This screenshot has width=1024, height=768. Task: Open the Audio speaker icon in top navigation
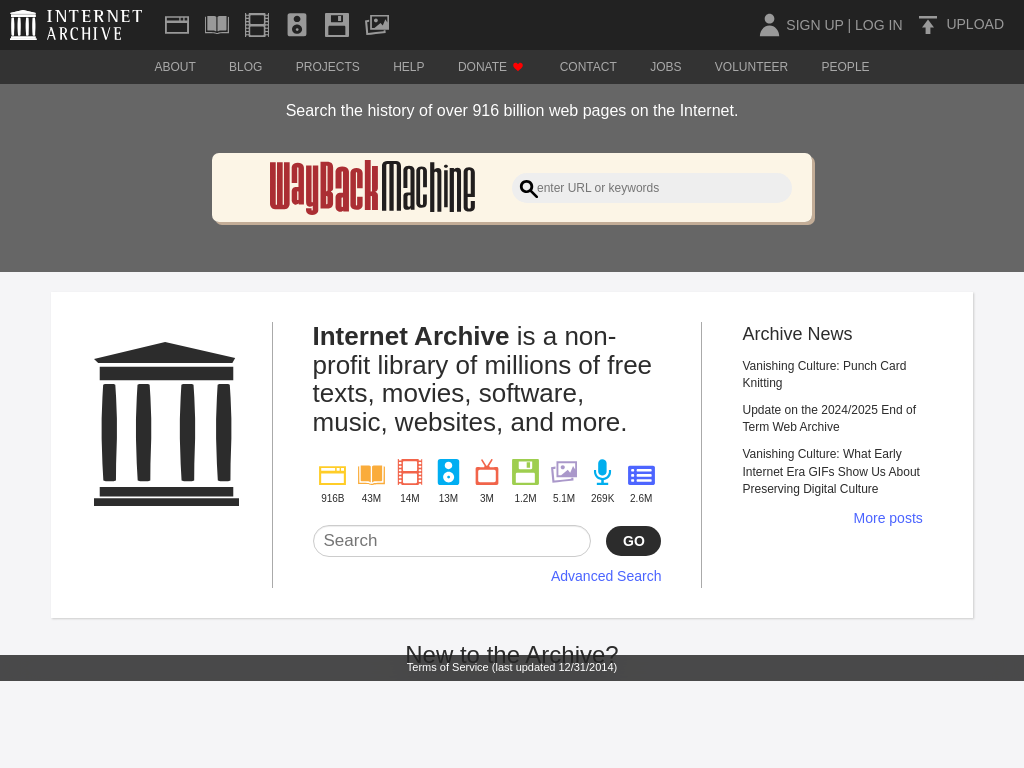(x=297, y=25)
